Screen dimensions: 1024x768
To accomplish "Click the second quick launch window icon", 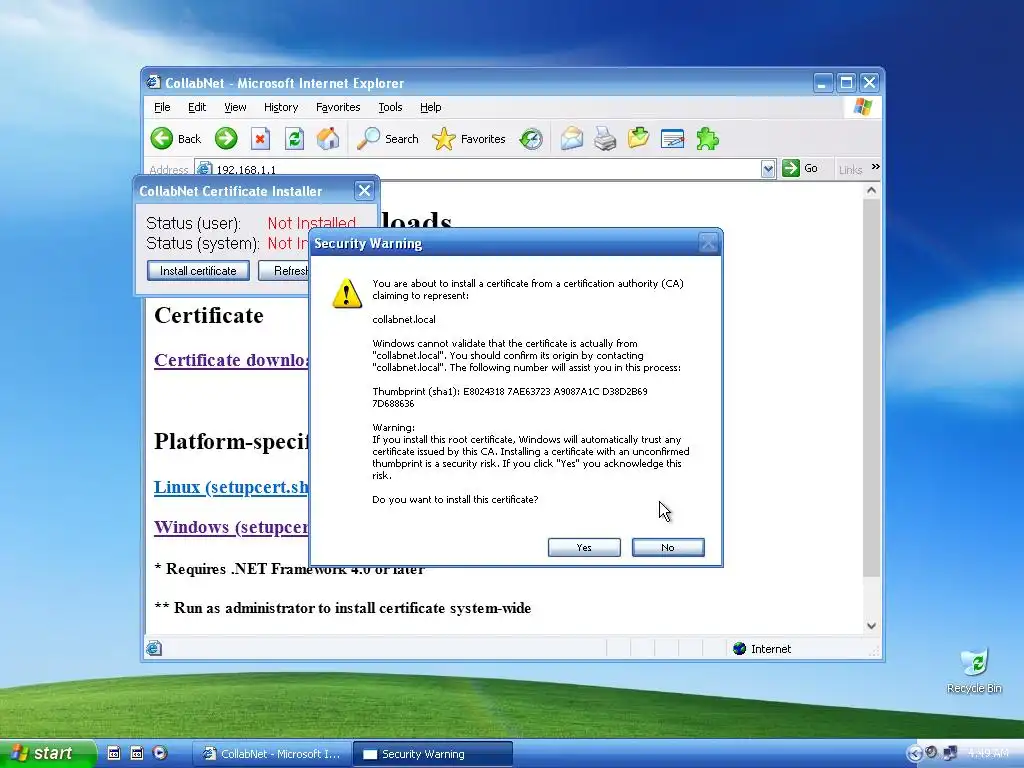I will pos(136,752).
